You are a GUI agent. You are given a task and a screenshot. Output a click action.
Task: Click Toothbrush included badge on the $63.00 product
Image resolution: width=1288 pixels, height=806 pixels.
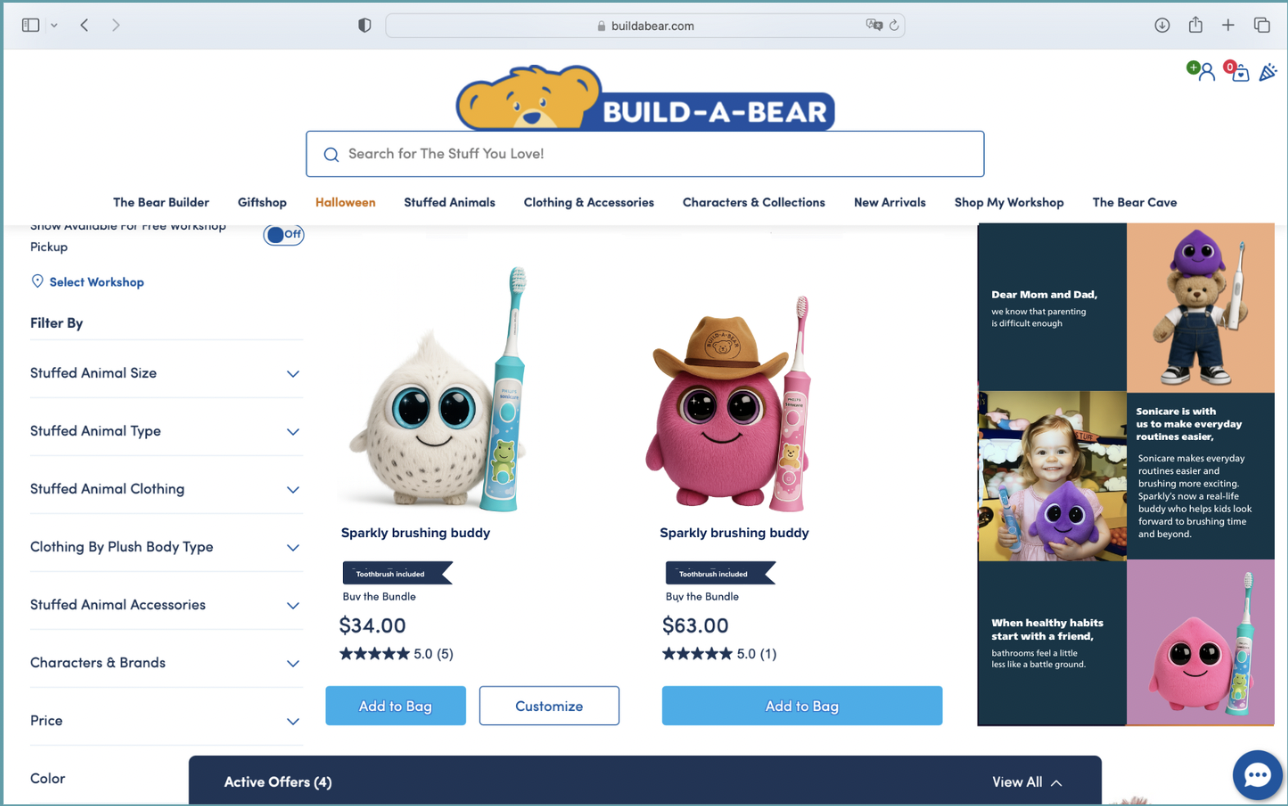720,573
